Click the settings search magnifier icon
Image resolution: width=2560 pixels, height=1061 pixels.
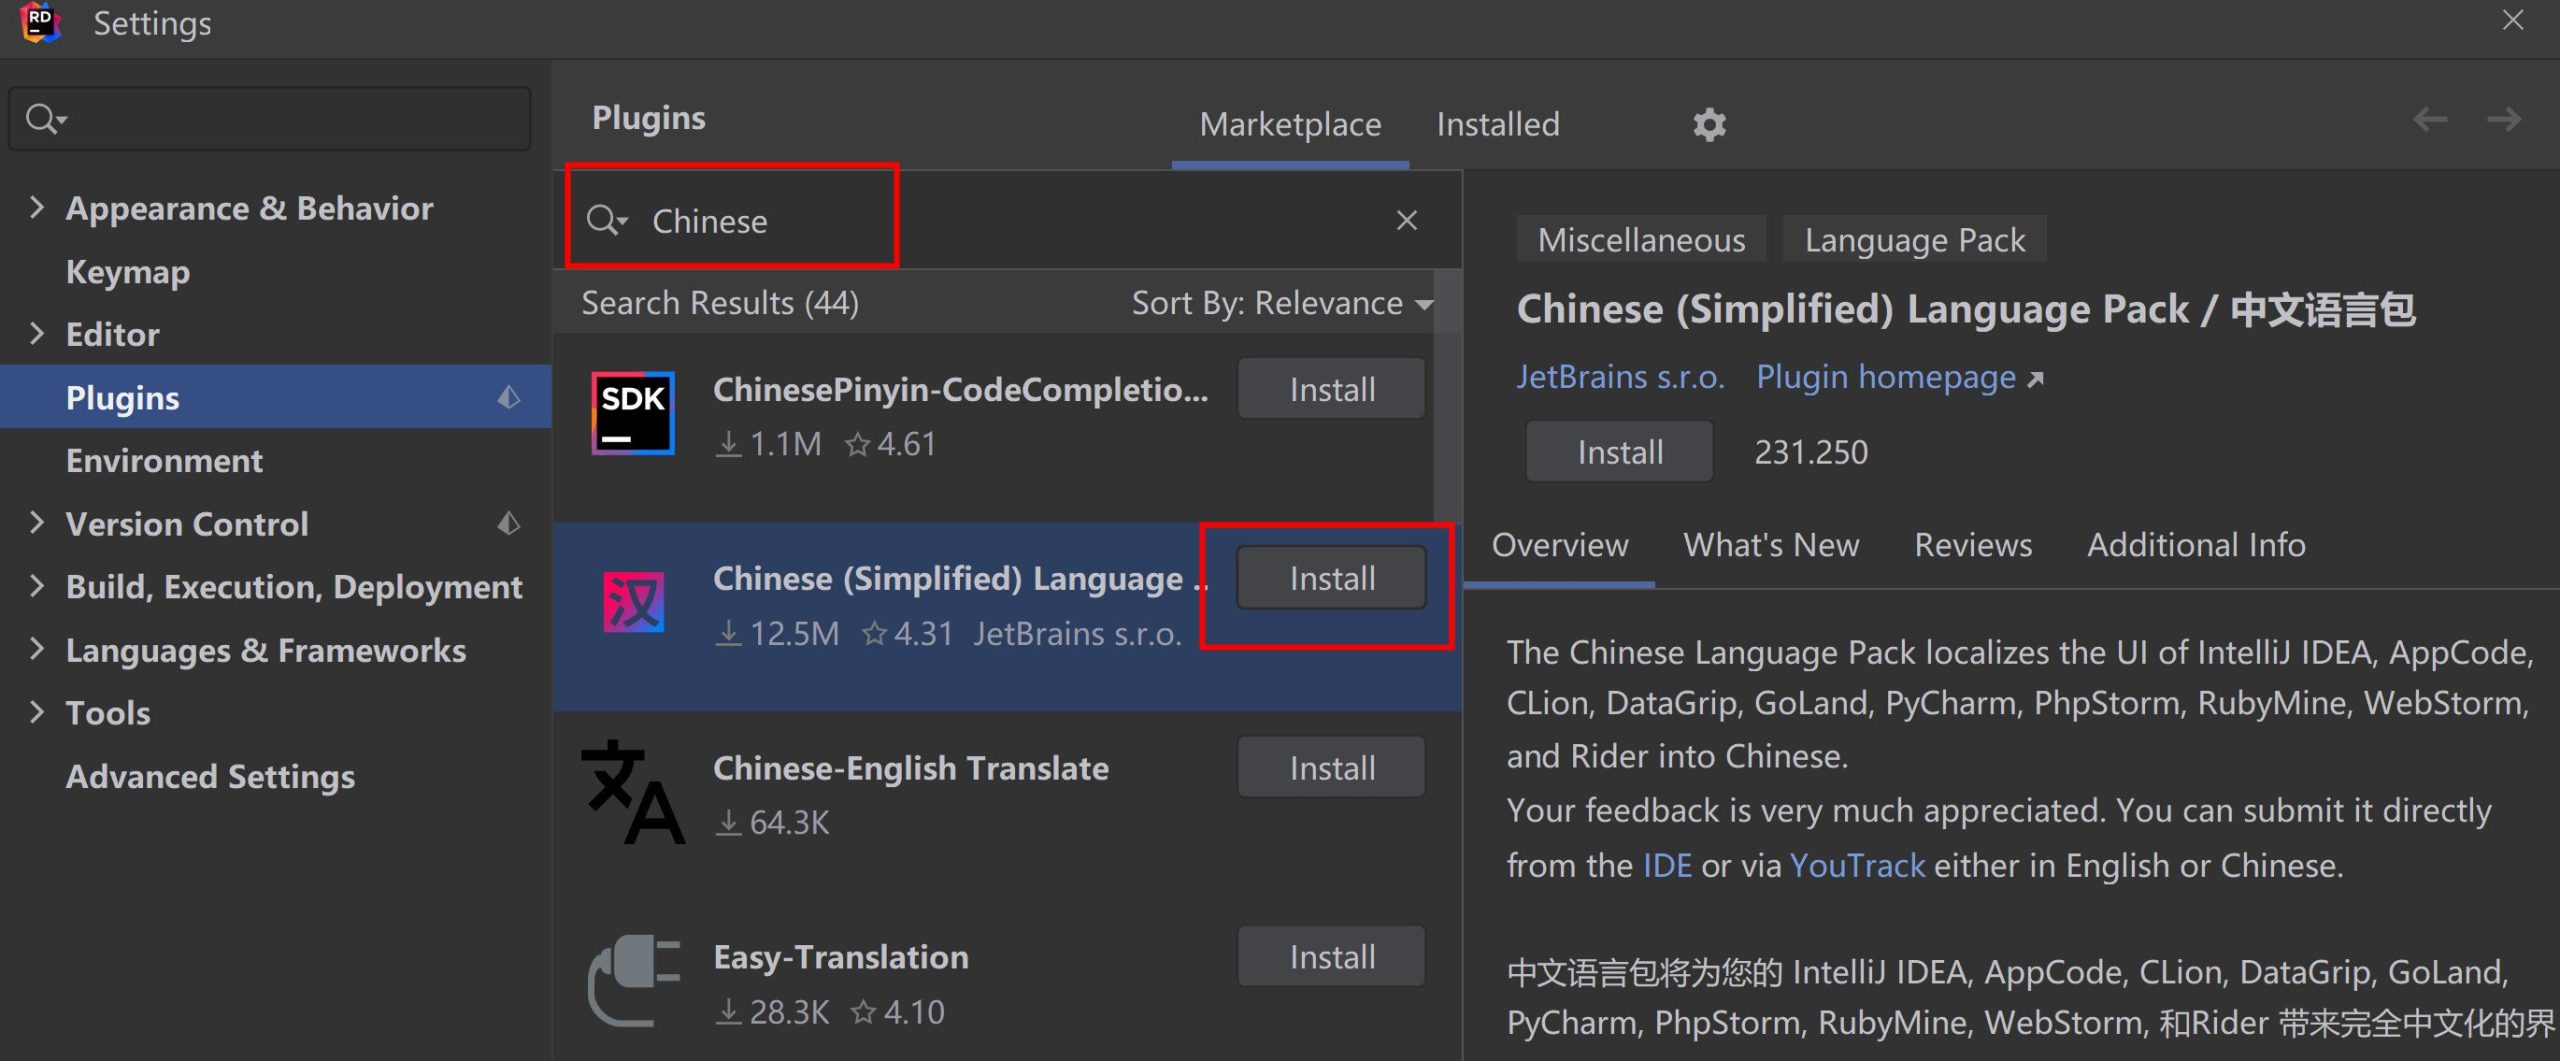(45, 119)
